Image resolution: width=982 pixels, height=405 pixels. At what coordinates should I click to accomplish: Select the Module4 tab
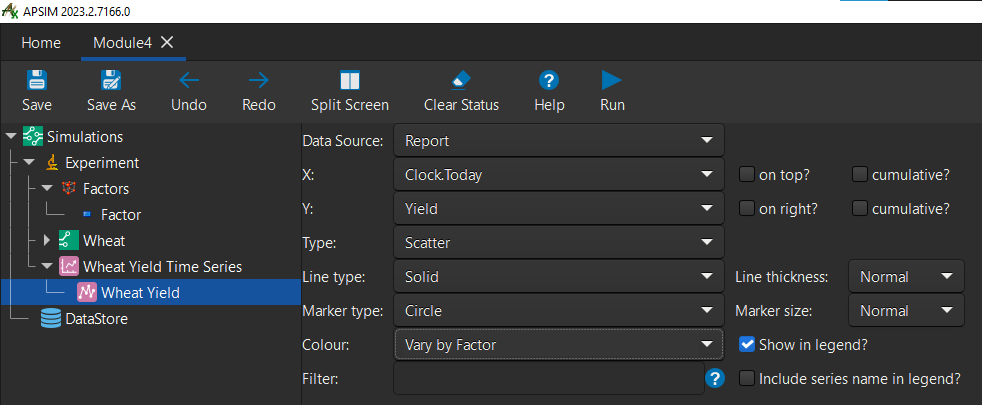coord(122,43)
